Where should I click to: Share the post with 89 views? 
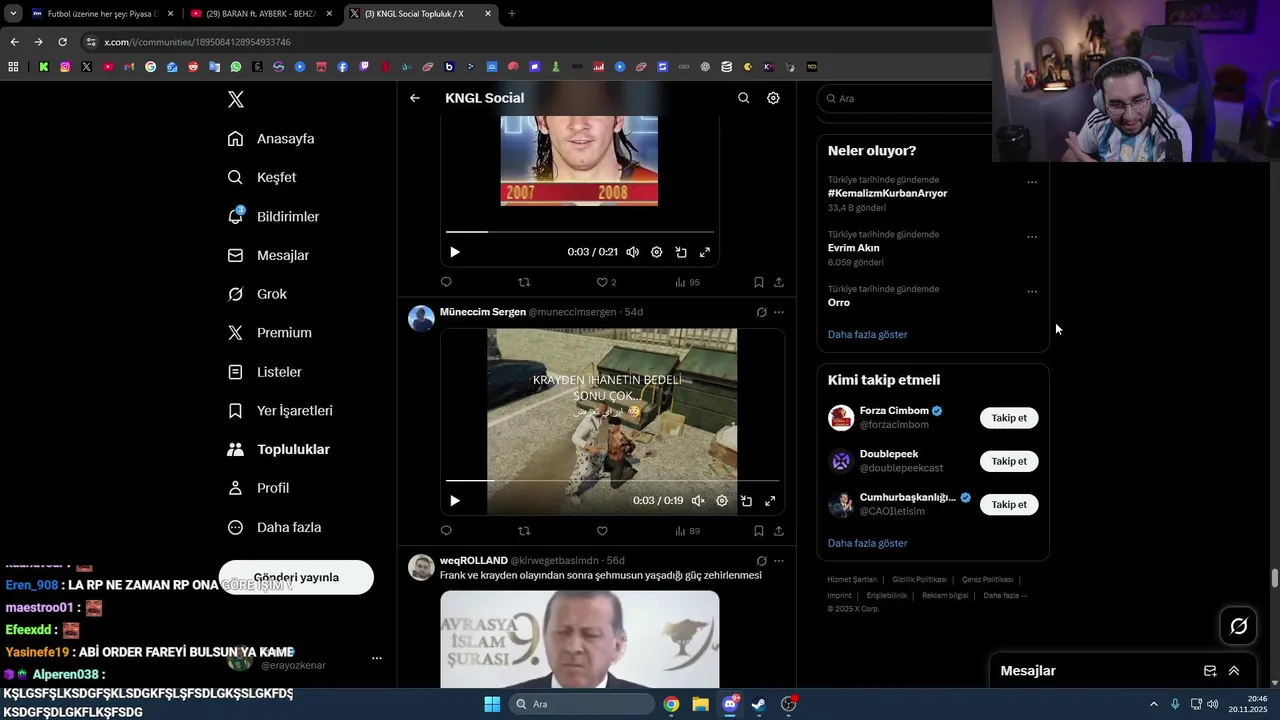pos(779,531)
